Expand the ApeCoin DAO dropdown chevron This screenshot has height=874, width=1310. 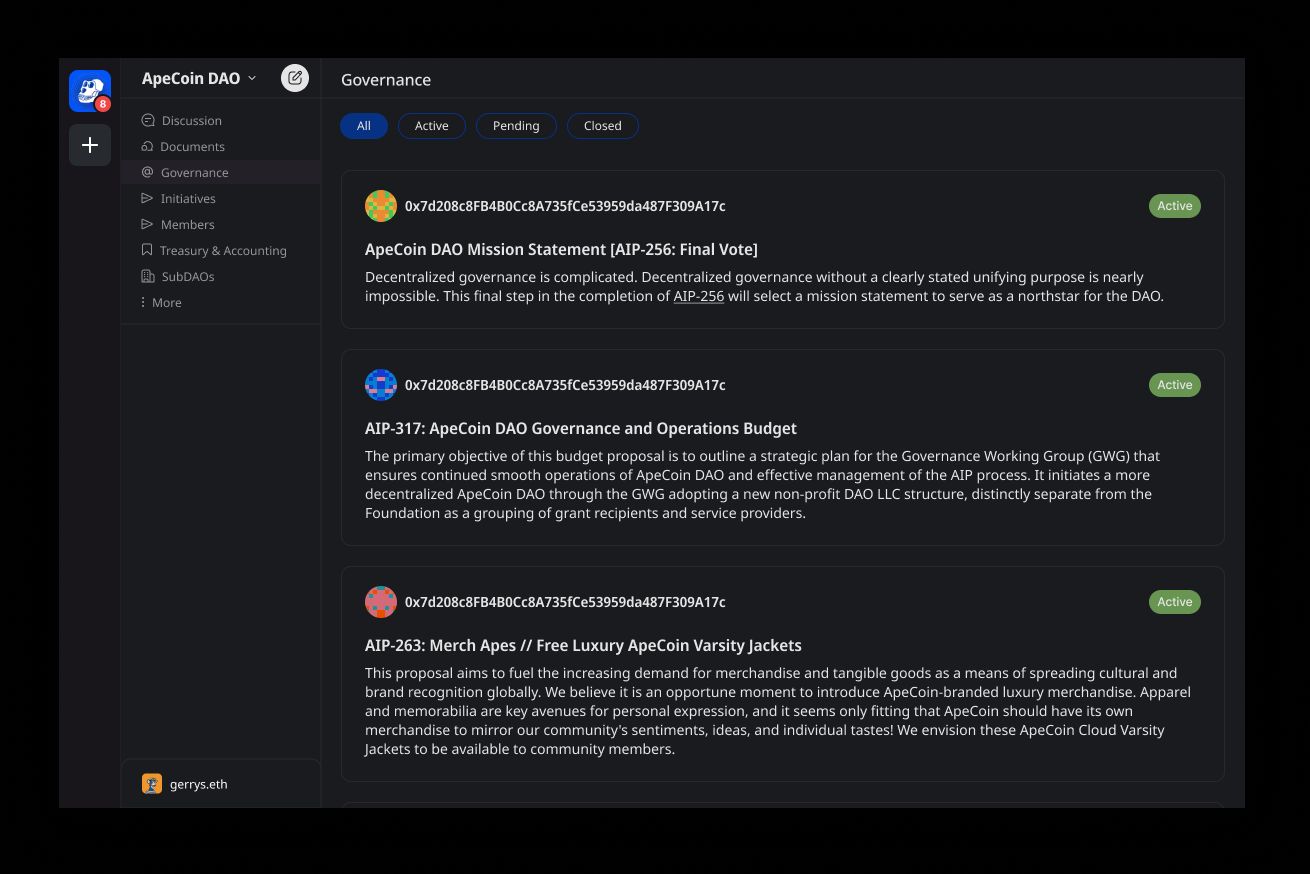252,78
